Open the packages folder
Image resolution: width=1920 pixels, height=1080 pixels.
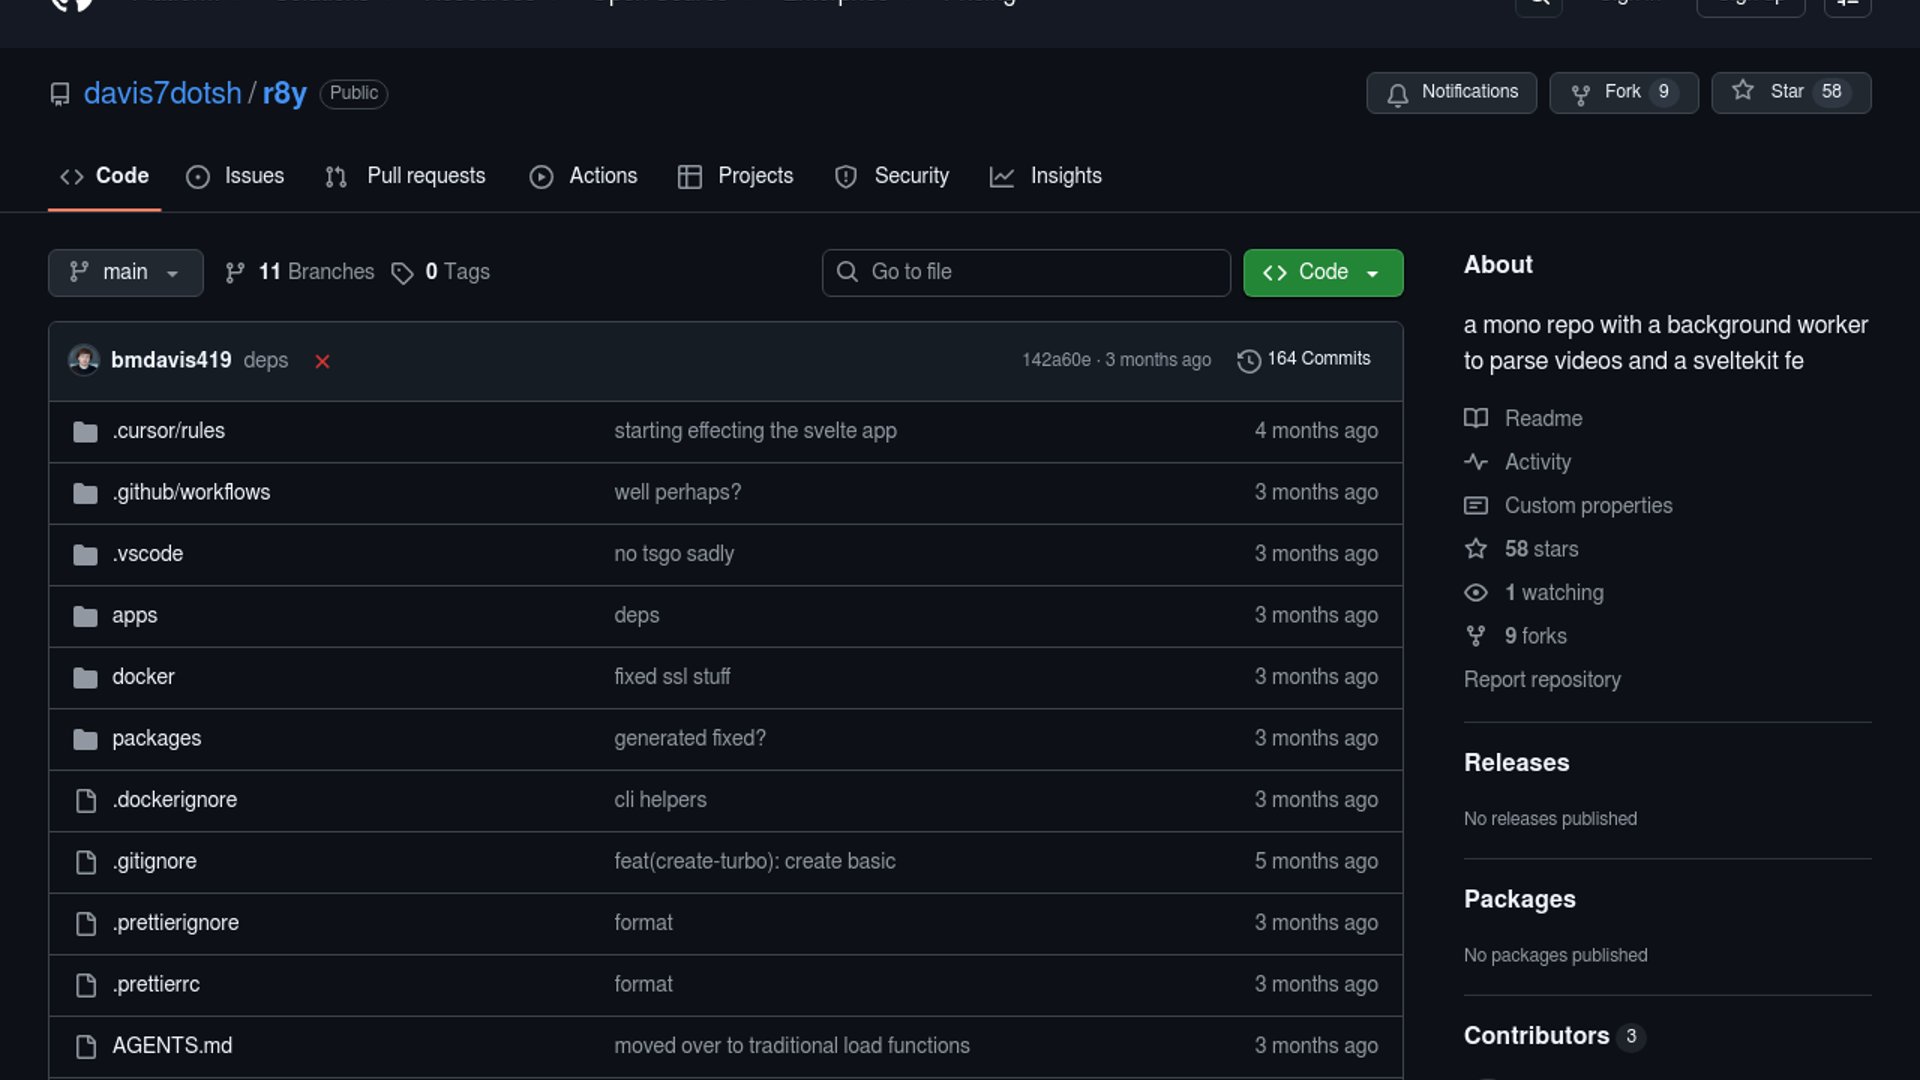156,738
